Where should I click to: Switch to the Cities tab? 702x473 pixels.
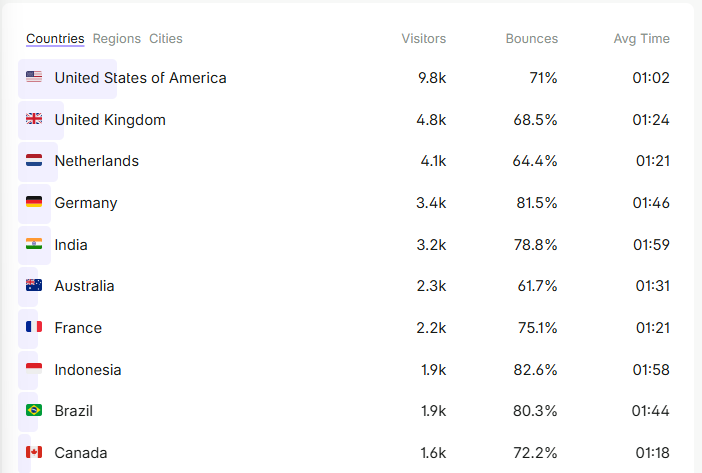click(166, 39)
